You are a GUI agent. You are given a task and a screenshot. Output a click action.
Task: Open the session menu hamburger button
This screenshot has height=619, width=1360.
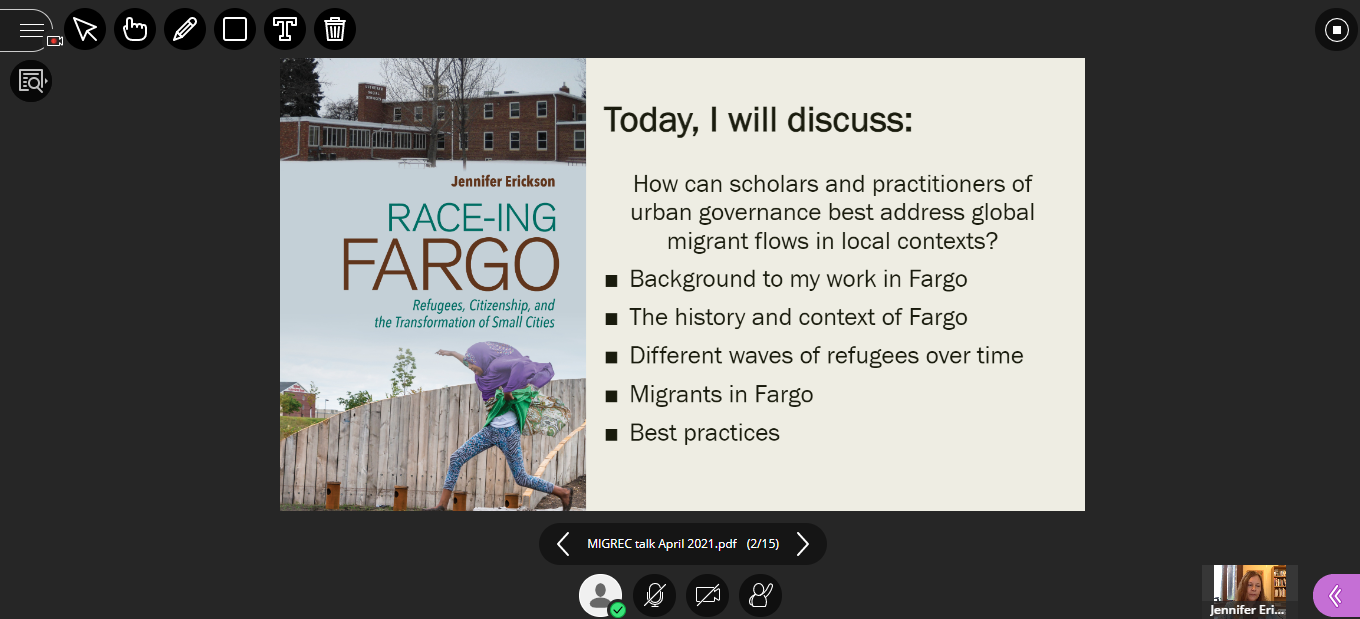point(30,30)
